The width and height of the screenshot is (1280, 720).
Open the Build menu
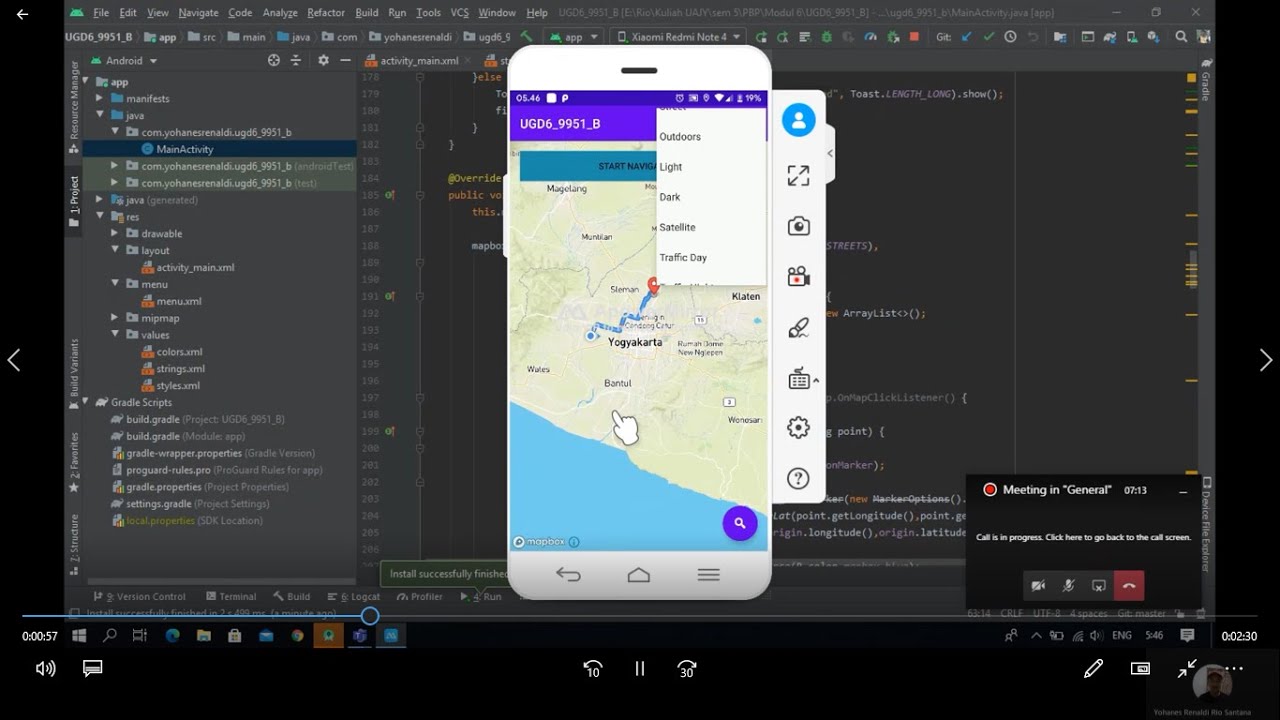tap(367, 13)
